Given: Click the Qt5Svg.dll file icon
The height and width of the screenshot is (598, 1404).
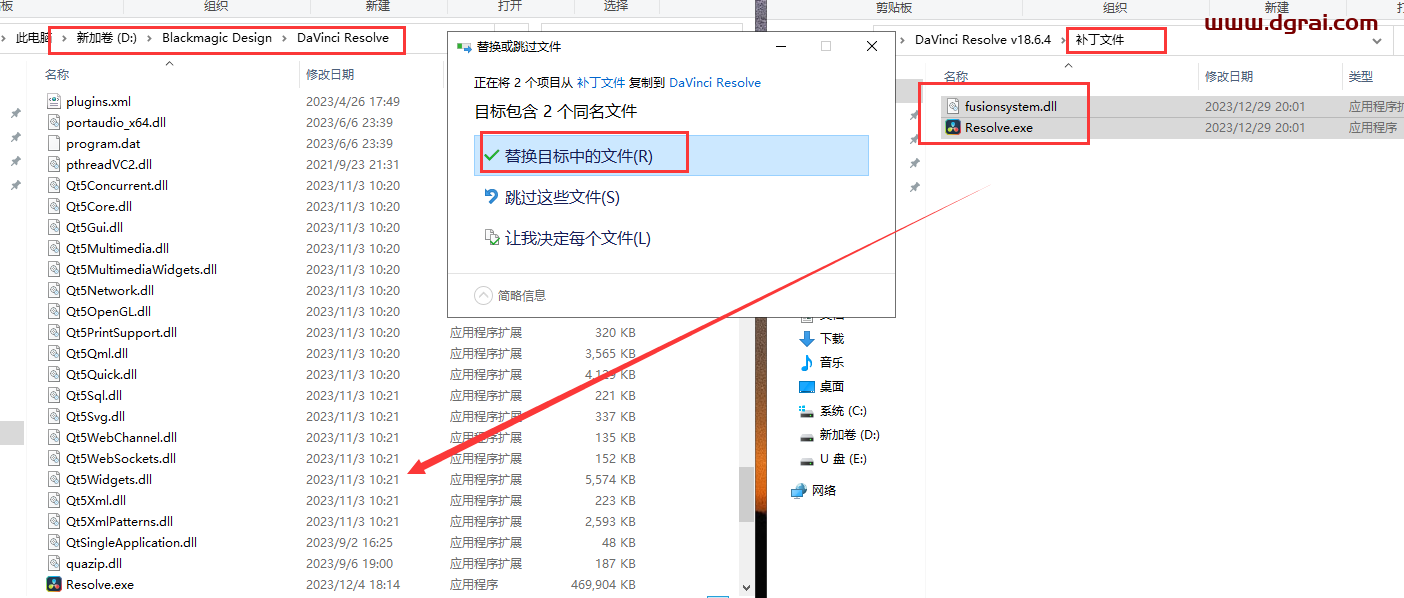Looking at the screenshot, I should point(55,416).
